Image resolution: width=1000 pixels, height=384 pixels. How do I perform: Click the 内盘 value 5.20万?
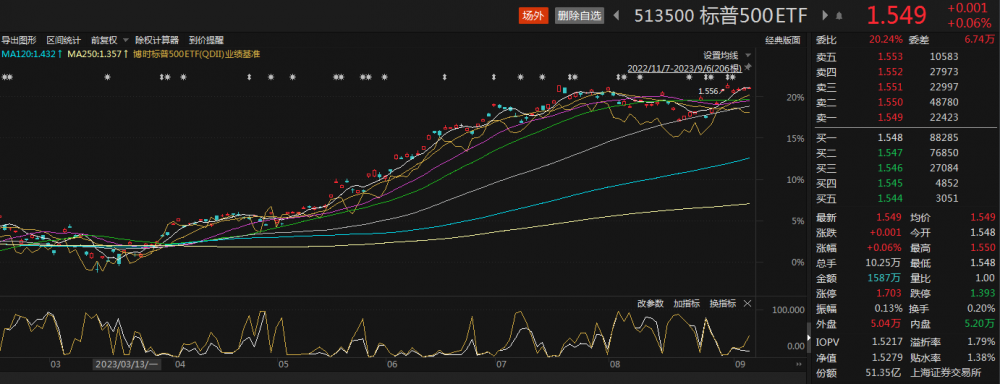click(981, 324)
